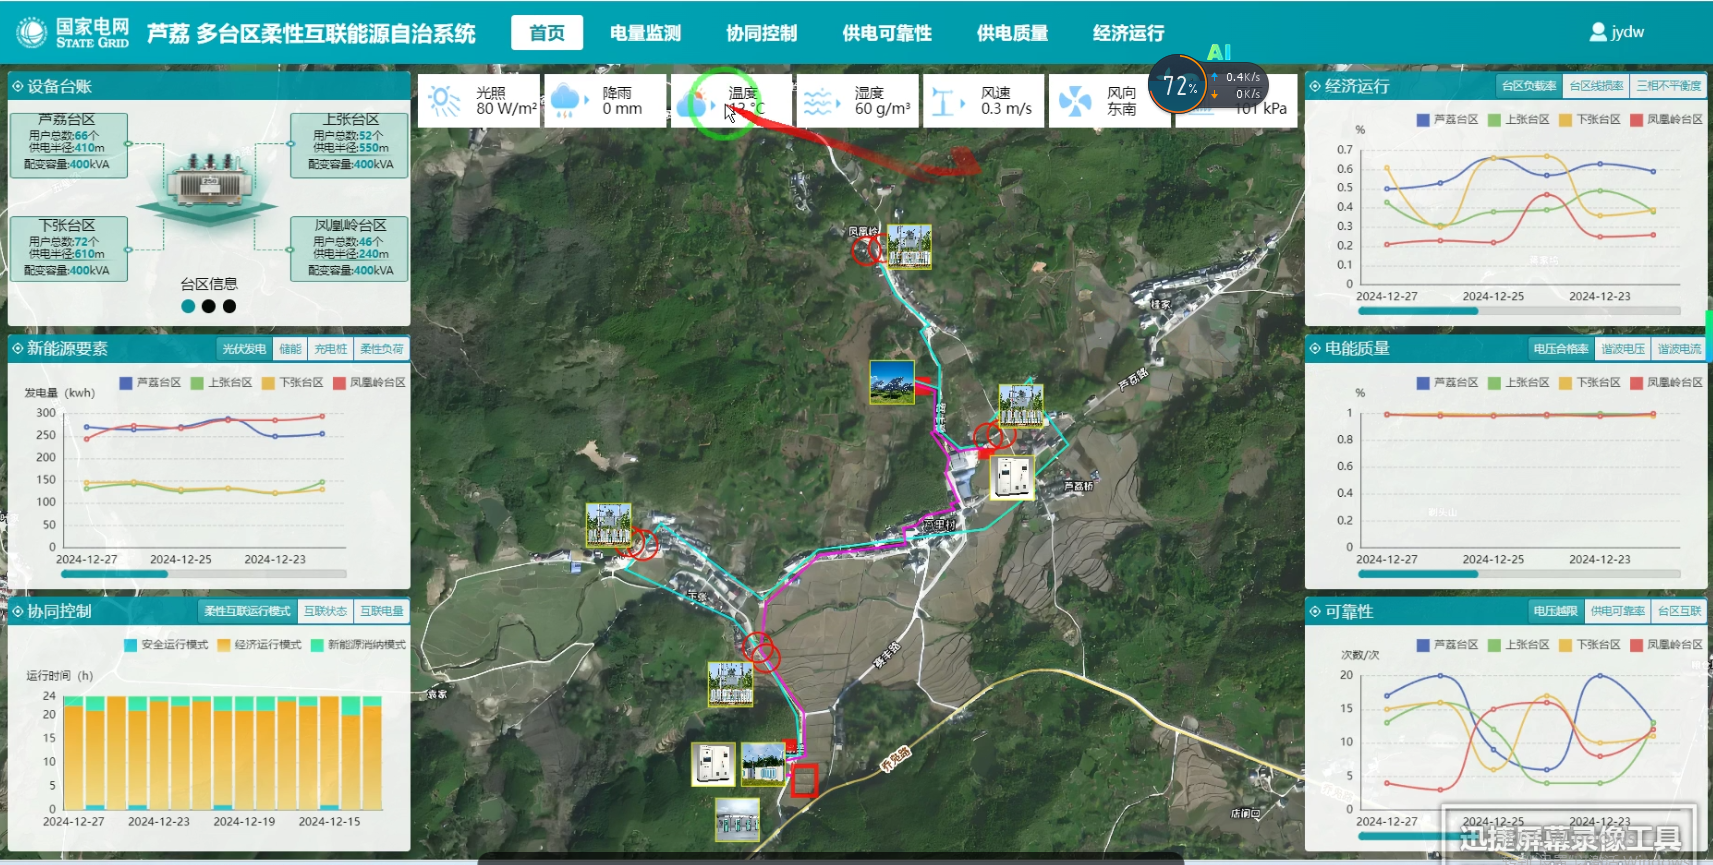Open the 供电可靠性 menu
This screenshot has height=865, width=1713.
point(886,33)
